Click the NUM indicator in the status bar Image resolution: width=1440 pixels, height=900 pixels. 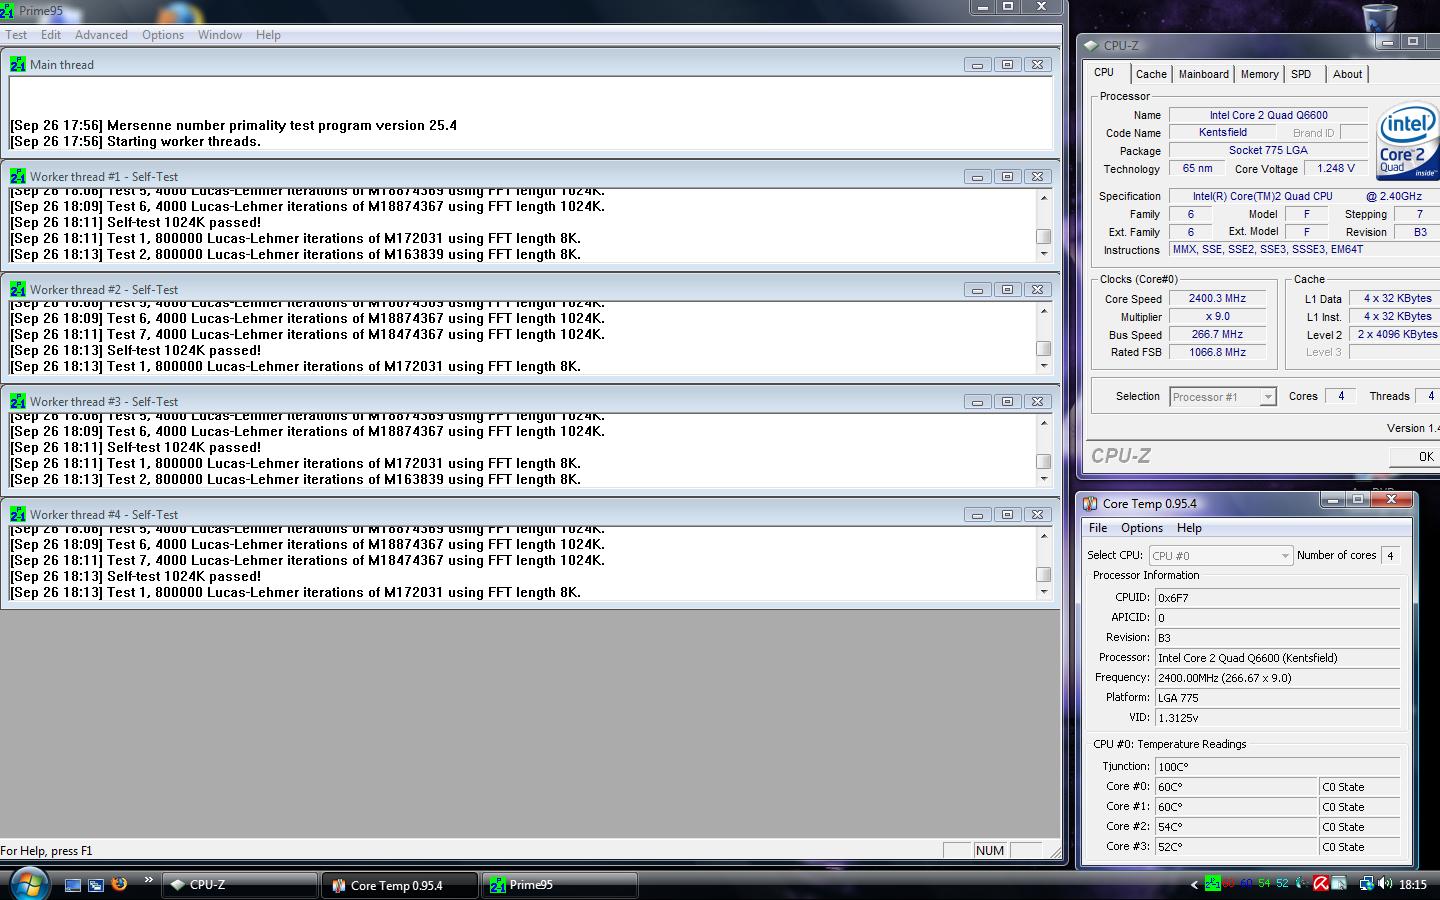(990, 850)
